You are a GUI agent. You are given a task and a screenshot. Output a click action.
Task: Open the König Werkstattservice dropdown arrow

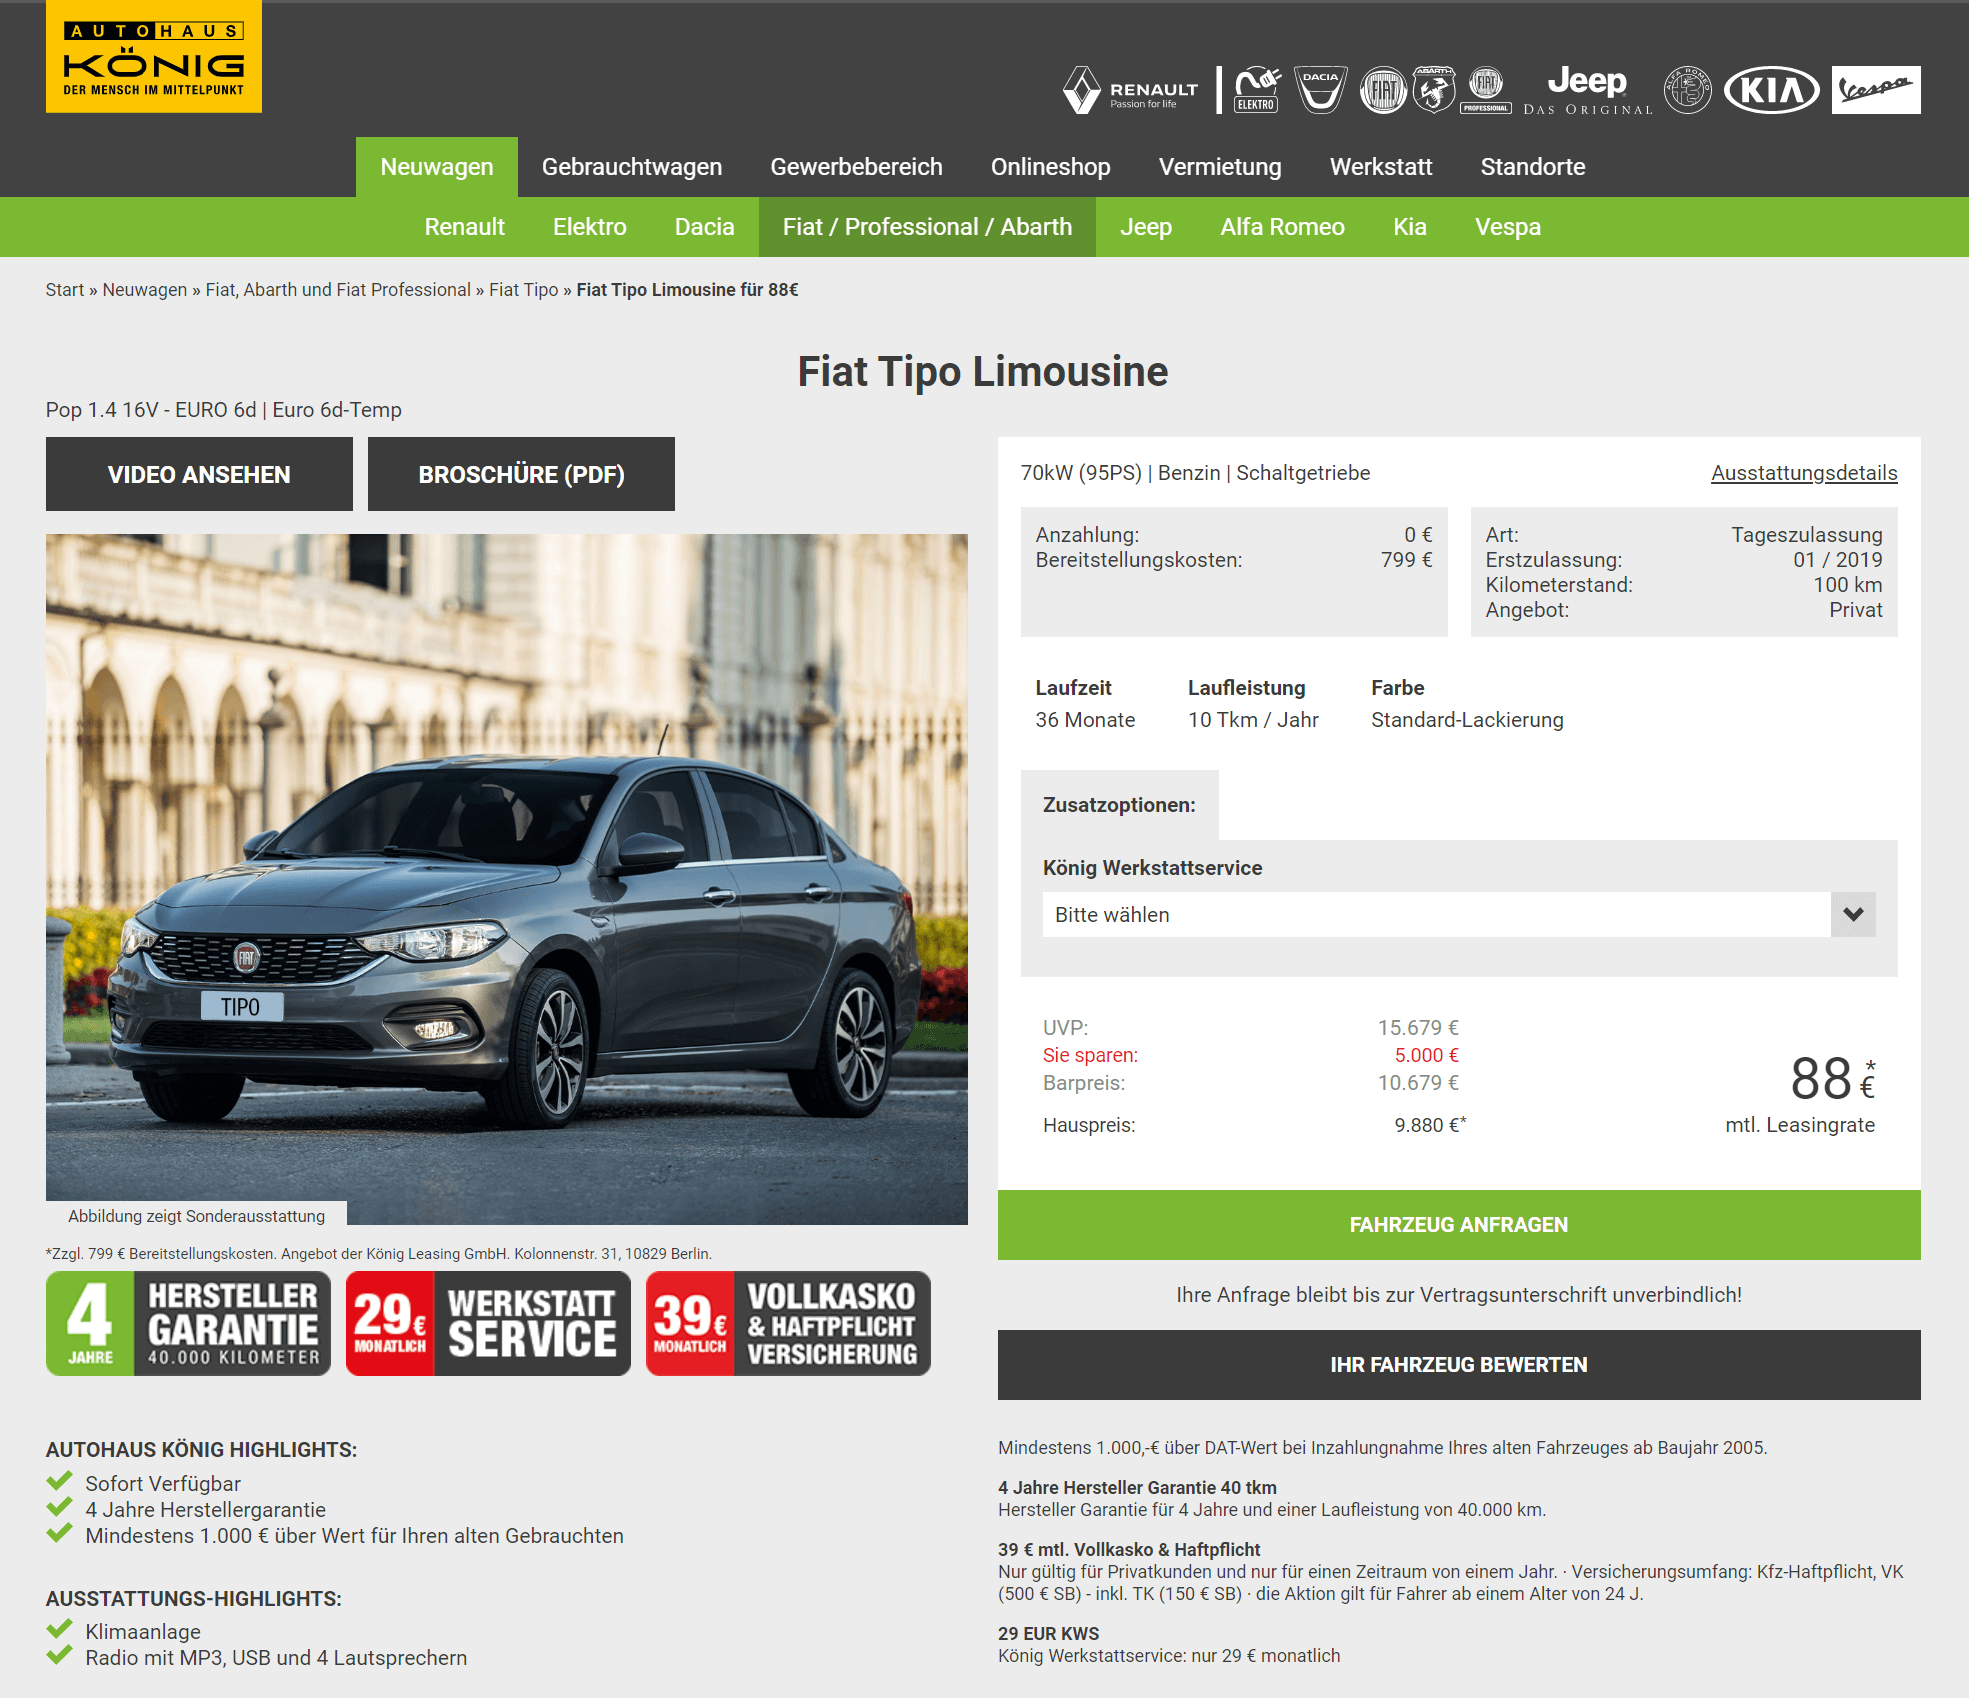tap(1853, 915)
